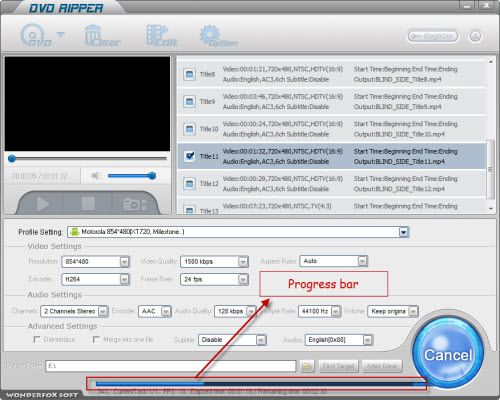500x400 pixels.
Task: Click the title list scroll down arrow
Action: click(491, 209)
